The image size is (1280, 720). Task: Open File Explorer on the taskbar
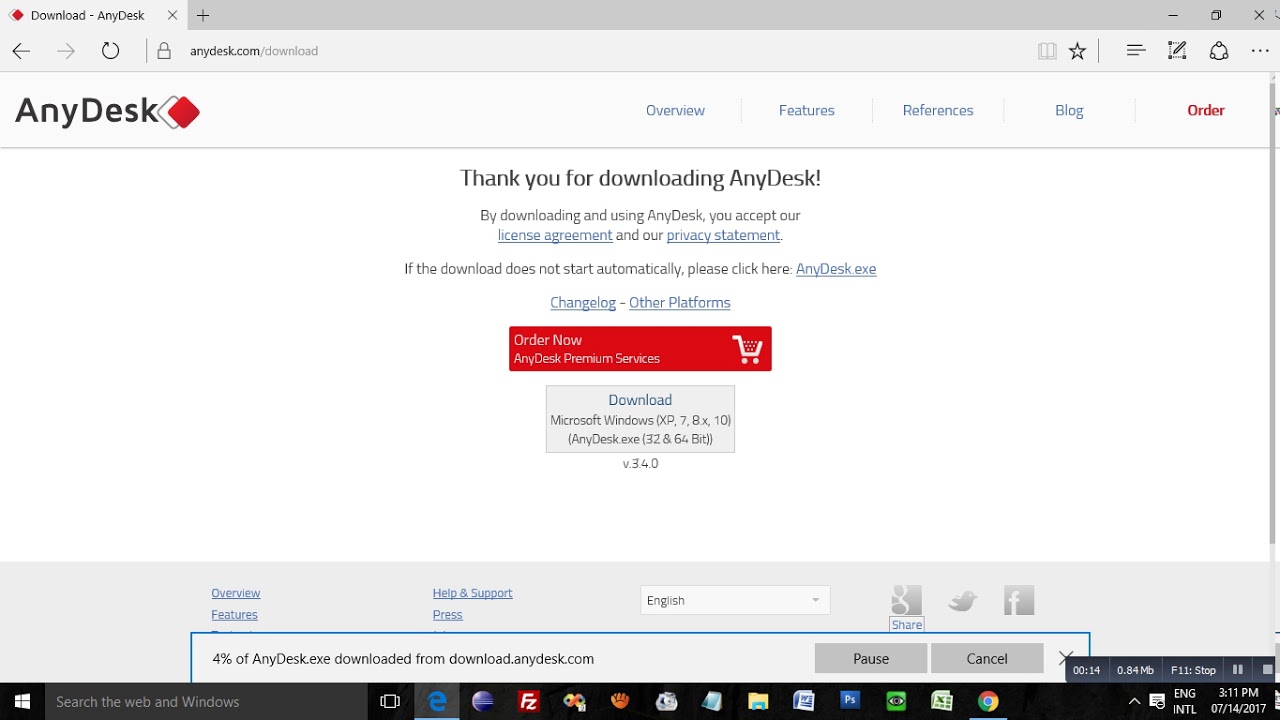coord(758,702)
